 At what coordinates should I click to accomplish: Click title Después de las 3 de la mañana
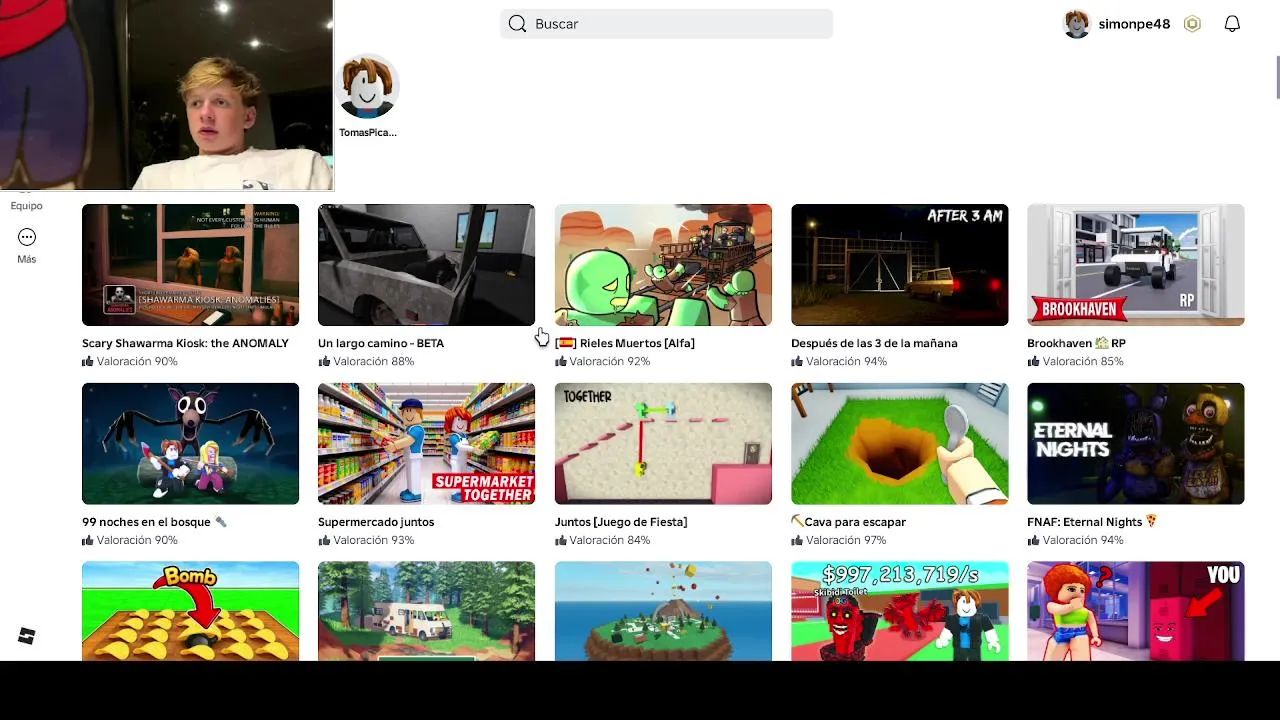[874, 343]
